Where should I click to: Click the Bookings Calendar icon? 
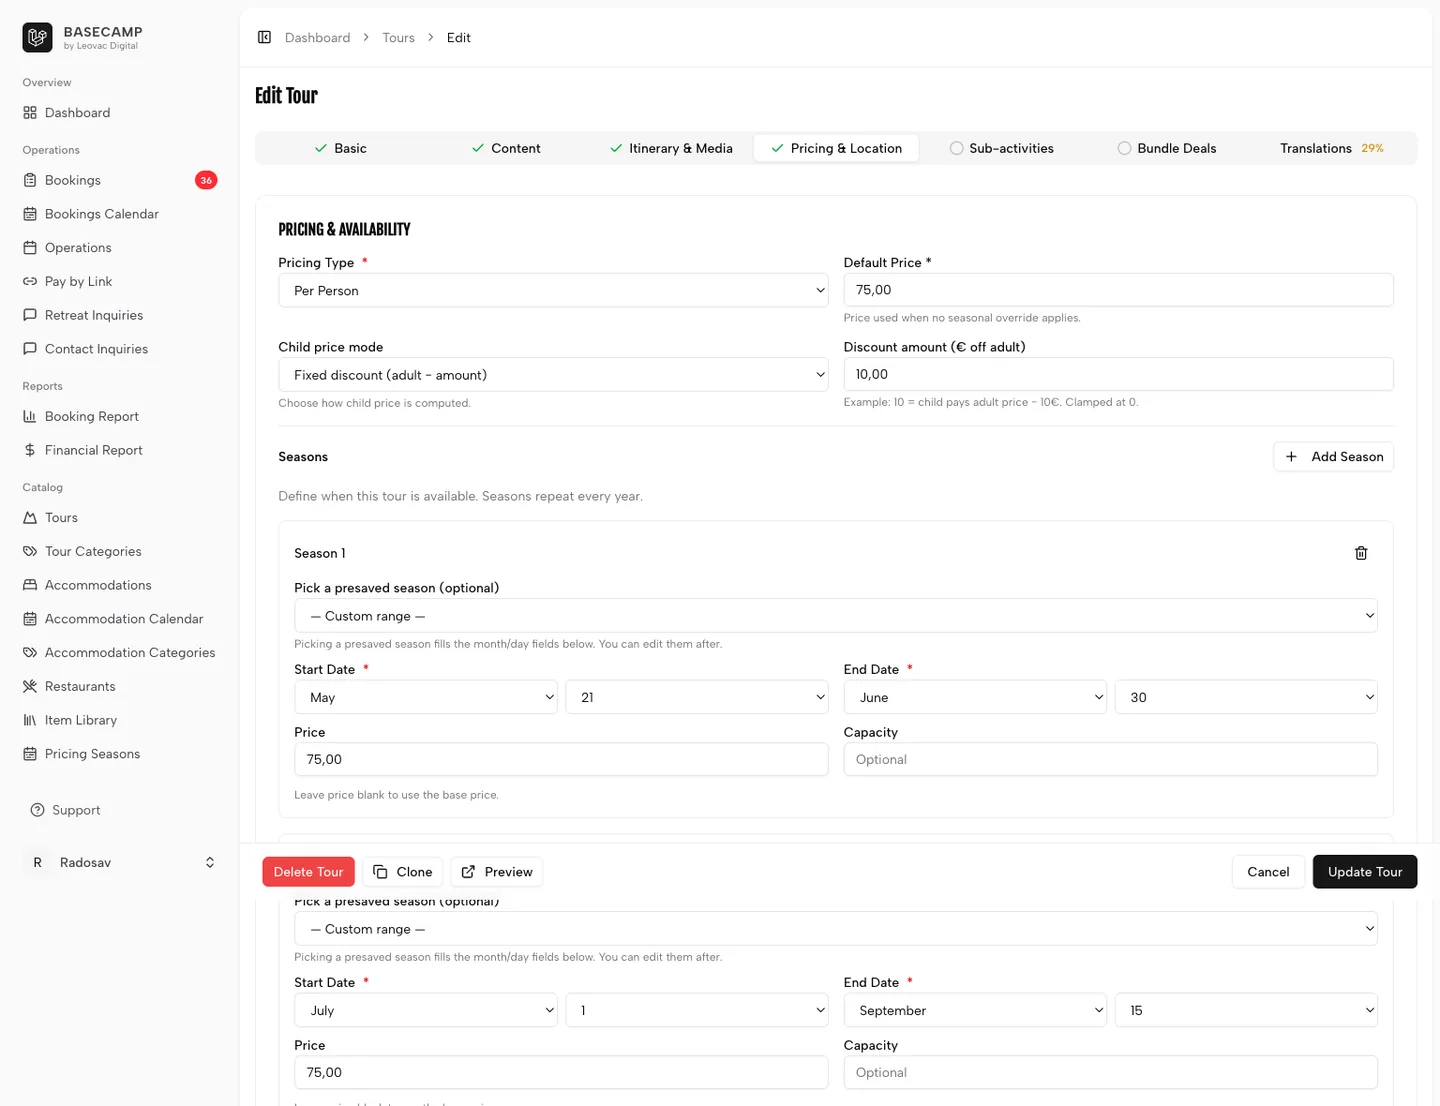30,214
